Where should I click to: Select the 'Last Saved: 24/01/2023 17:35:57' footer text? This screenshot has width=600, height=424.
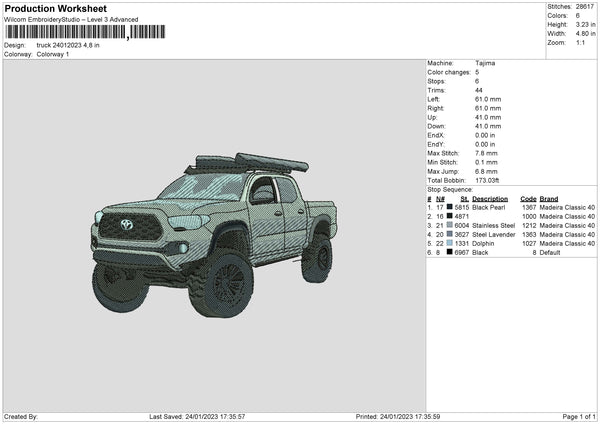pos(197,416)
